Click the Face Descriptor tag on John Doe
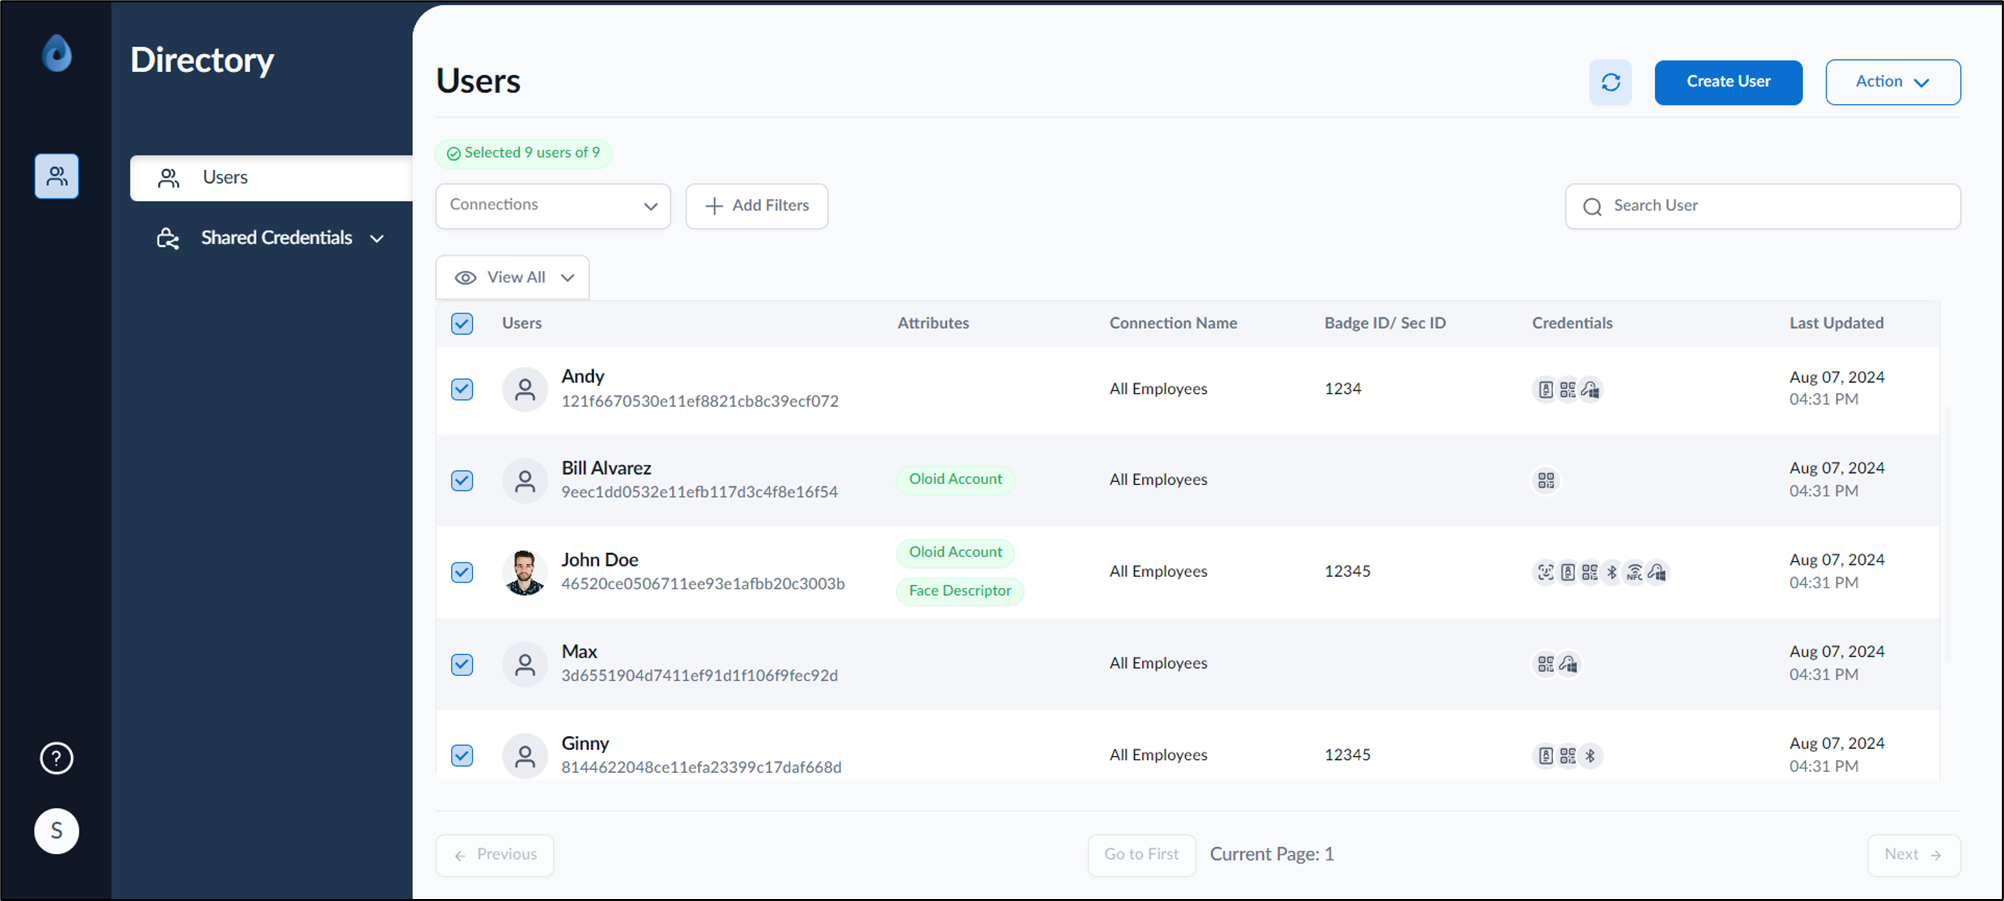 pos(960,591)
